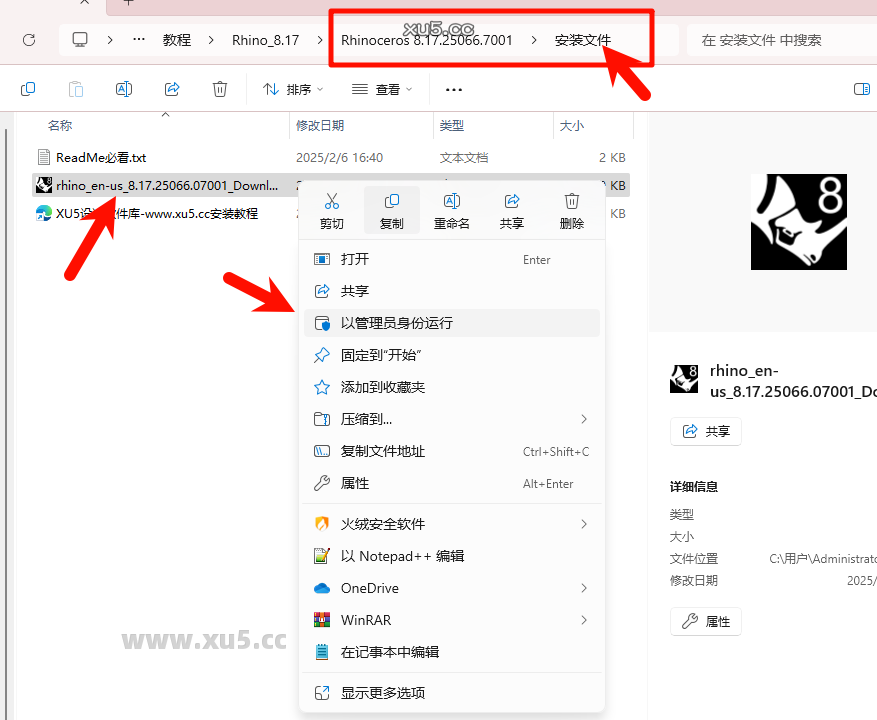The image size is (877, 720).
Task: Click the Refresh icon beside the address bar
Action: click(30, 39)
